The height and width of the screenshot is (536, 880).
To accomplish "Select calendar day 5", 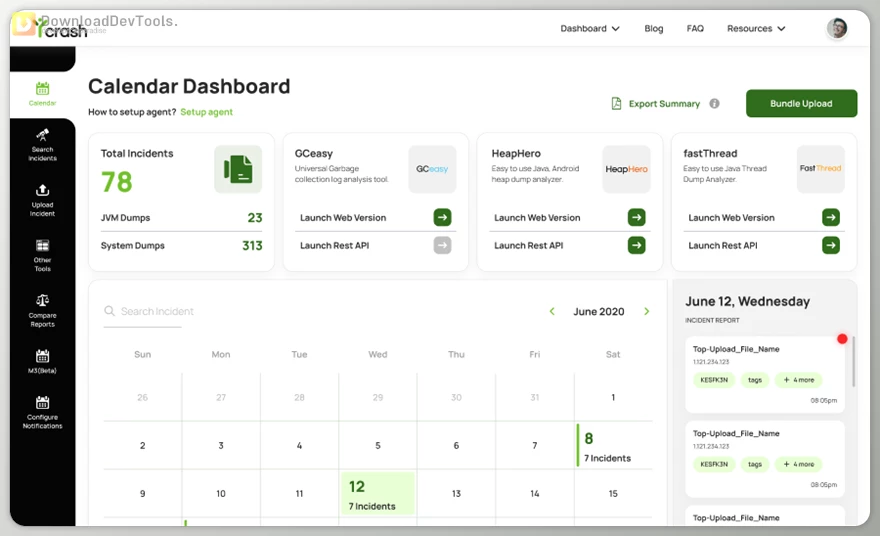I will pos(378,446).
